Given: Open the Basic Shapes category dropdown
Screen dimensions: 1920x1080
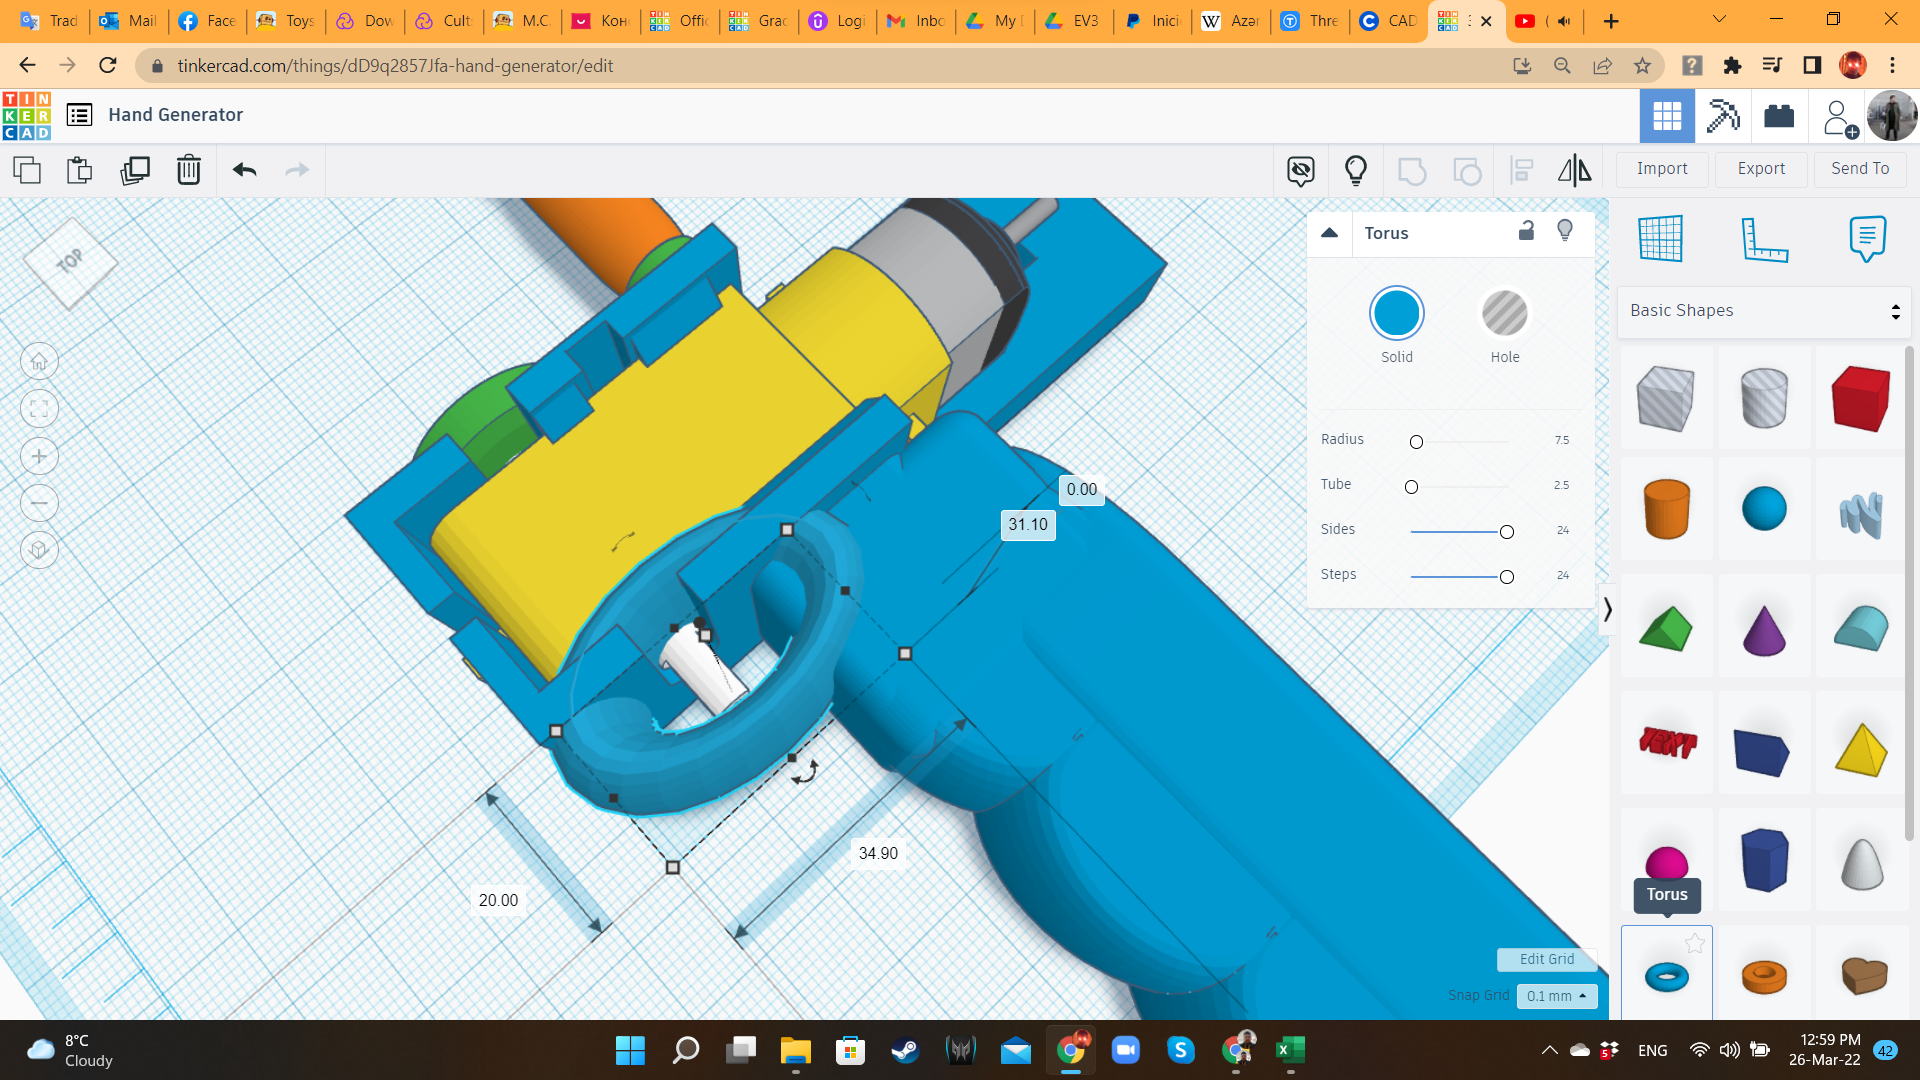Looking at the screenshot, I should (1763, 310).
